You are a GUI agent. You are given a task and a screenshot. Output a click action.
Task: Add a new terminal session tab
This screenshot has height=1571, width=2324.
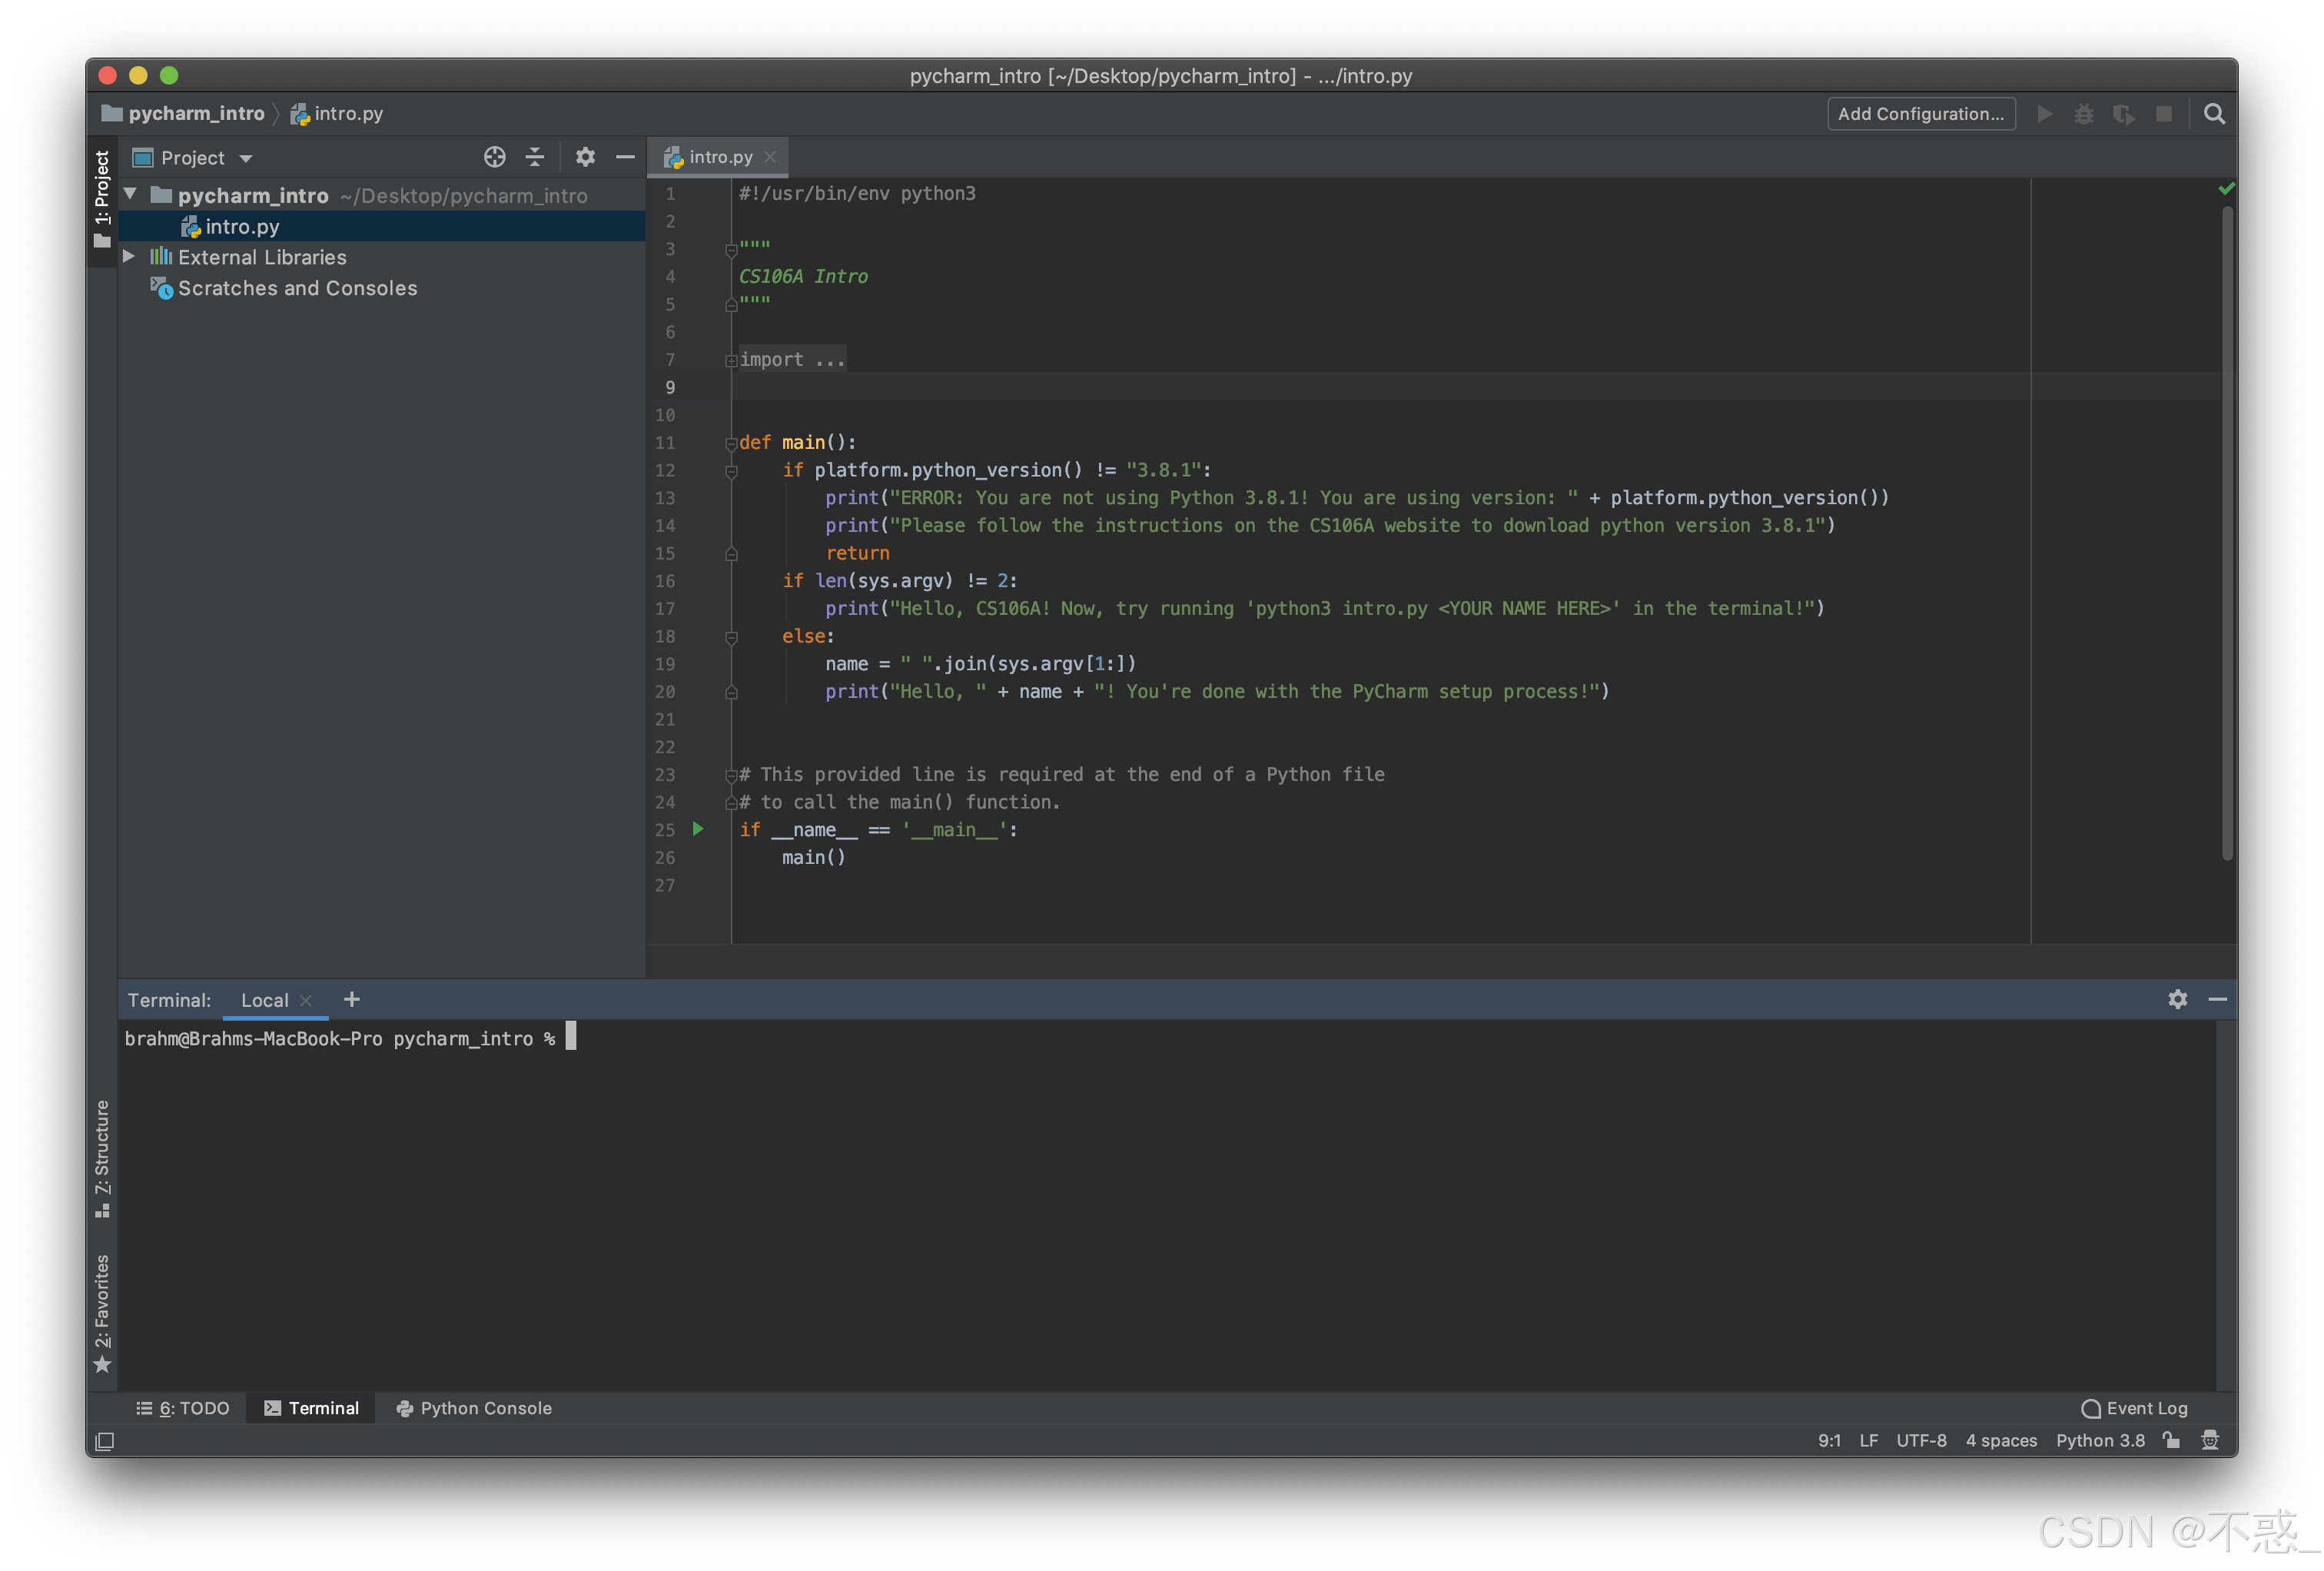pos(351,999)
